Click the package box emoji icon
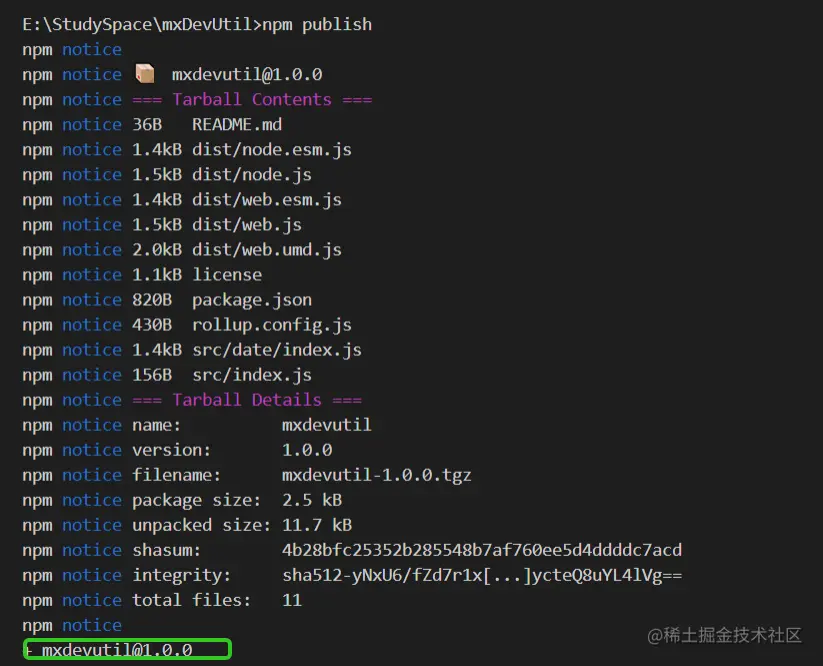823x666 pixels. click(x=144, y=74)
